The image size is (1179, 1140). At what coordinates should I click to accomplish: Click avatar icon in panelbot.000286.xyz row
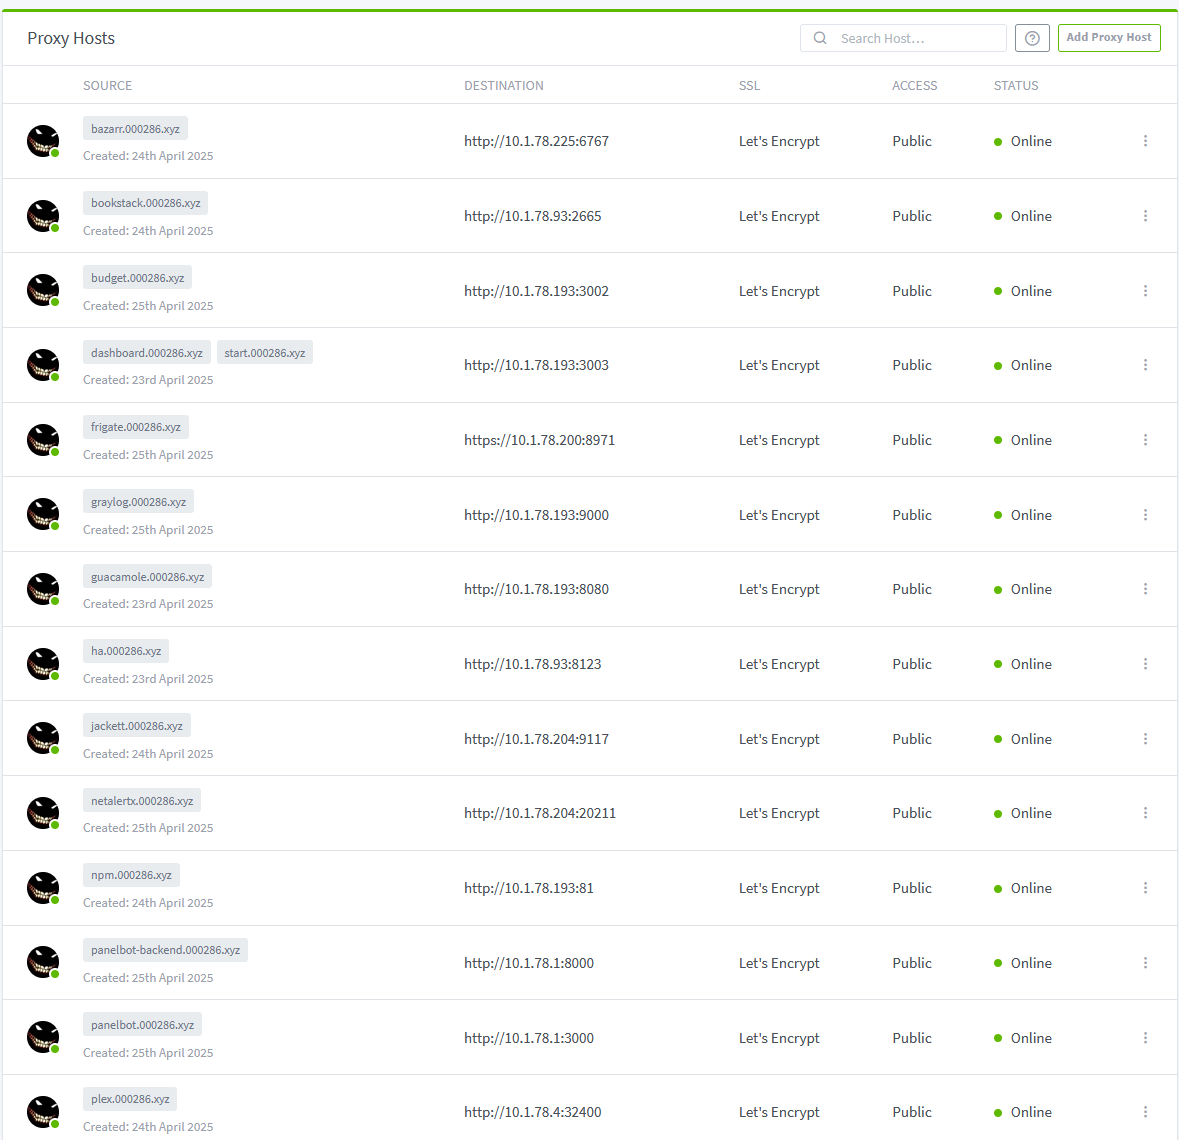[43, 1037]
